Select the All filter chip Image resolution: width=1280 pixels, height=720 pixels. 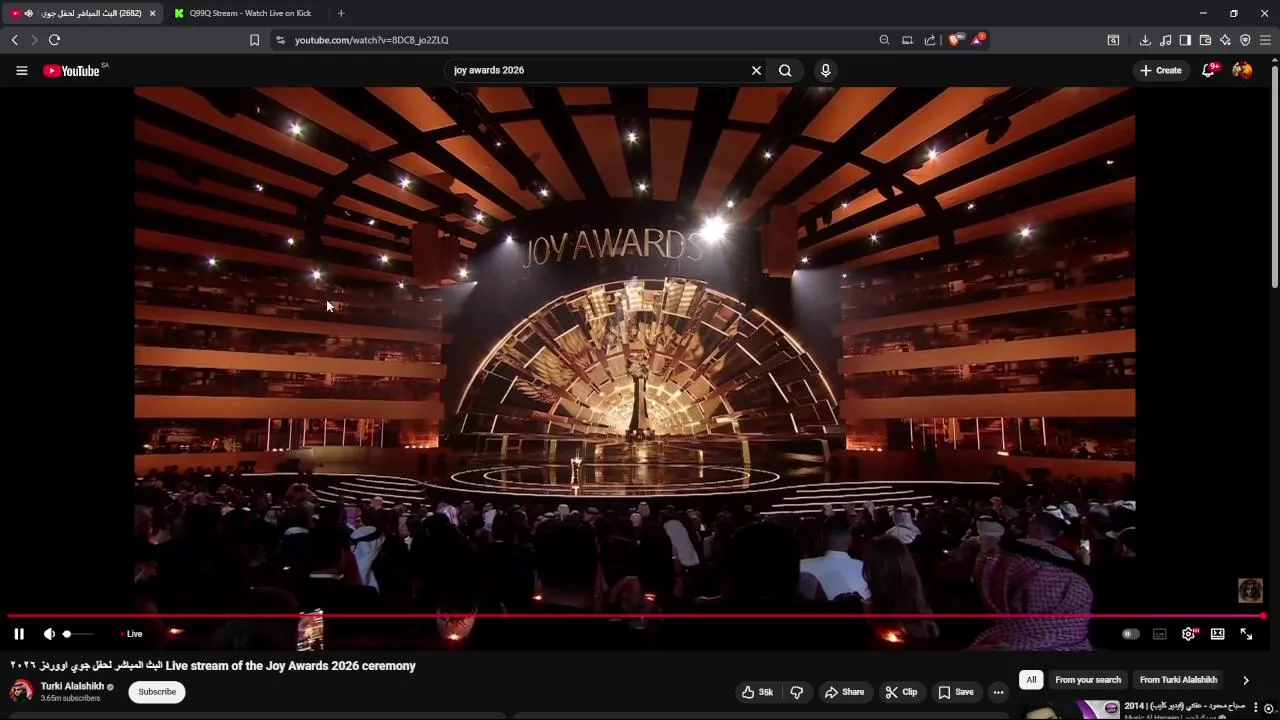click(x=1031, y=680)
